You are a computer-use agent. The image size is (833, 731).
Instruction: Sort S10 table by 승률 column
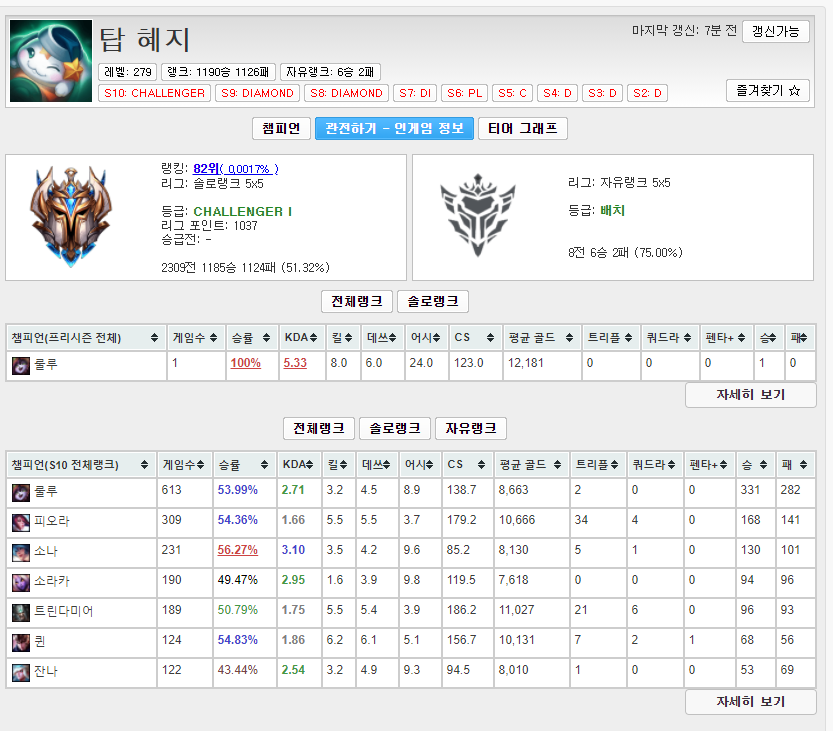244,465
